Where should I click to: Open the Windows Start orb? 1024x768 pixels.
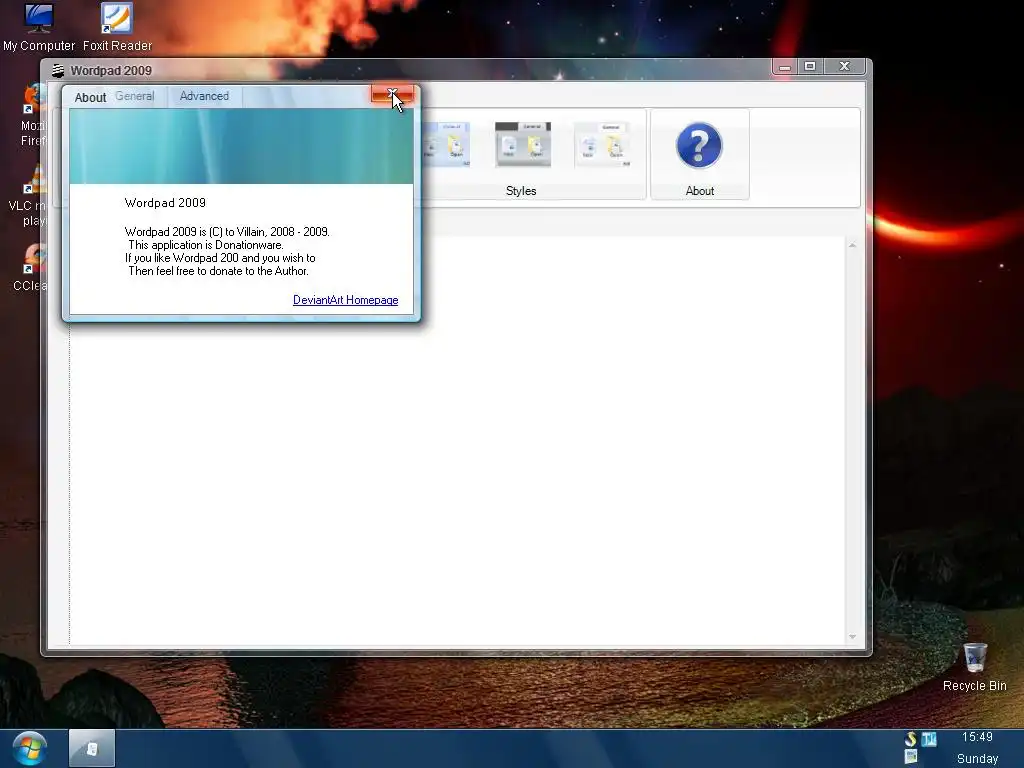[29, 748]
